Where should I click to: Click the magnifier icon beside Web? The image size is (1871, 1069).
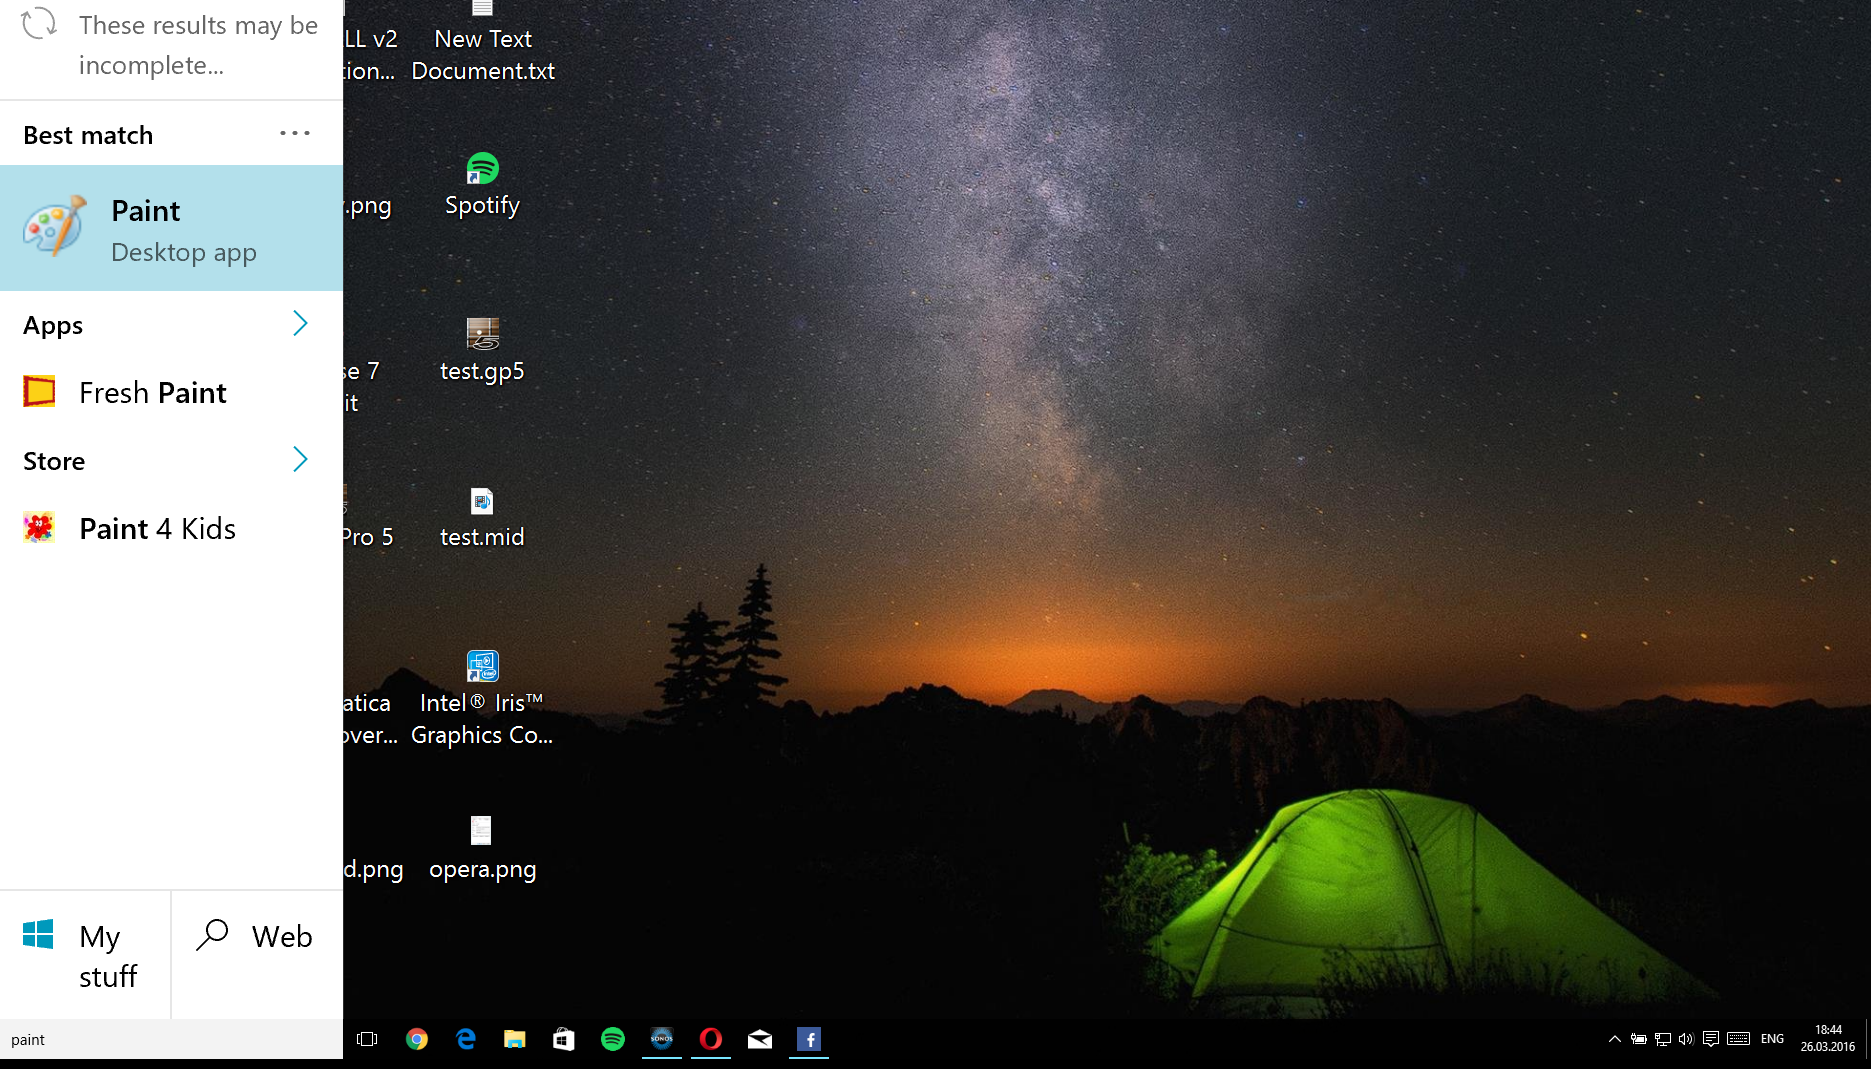212,934
